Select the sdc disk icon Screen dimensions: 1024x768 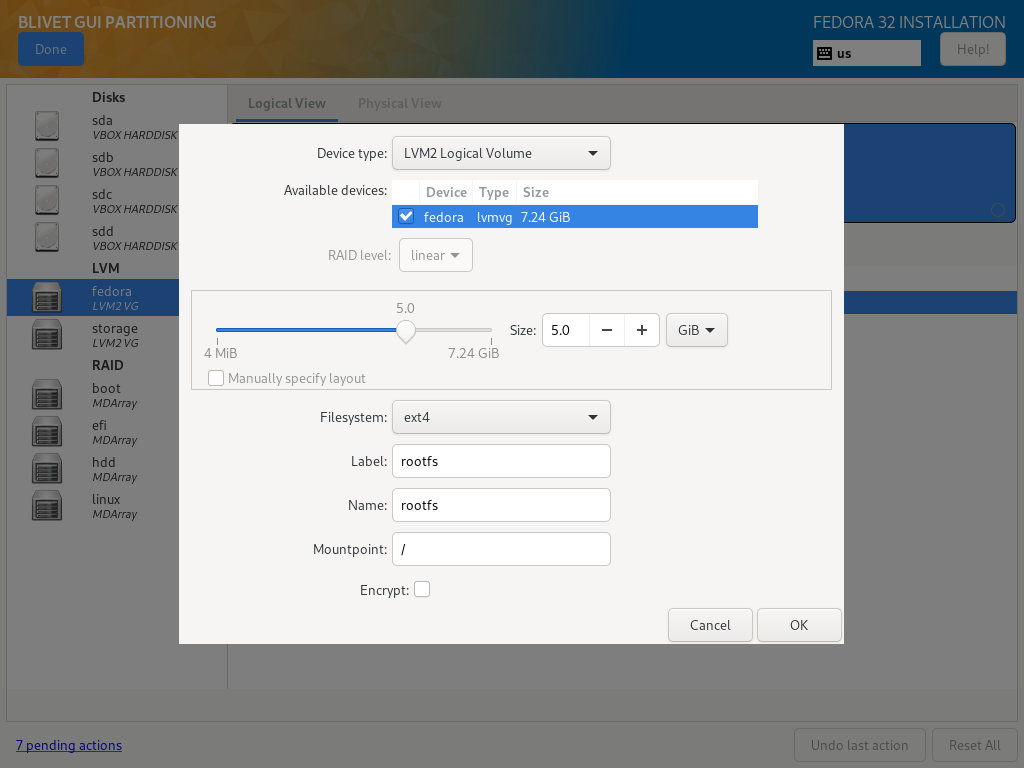click(x=47, y=200)
